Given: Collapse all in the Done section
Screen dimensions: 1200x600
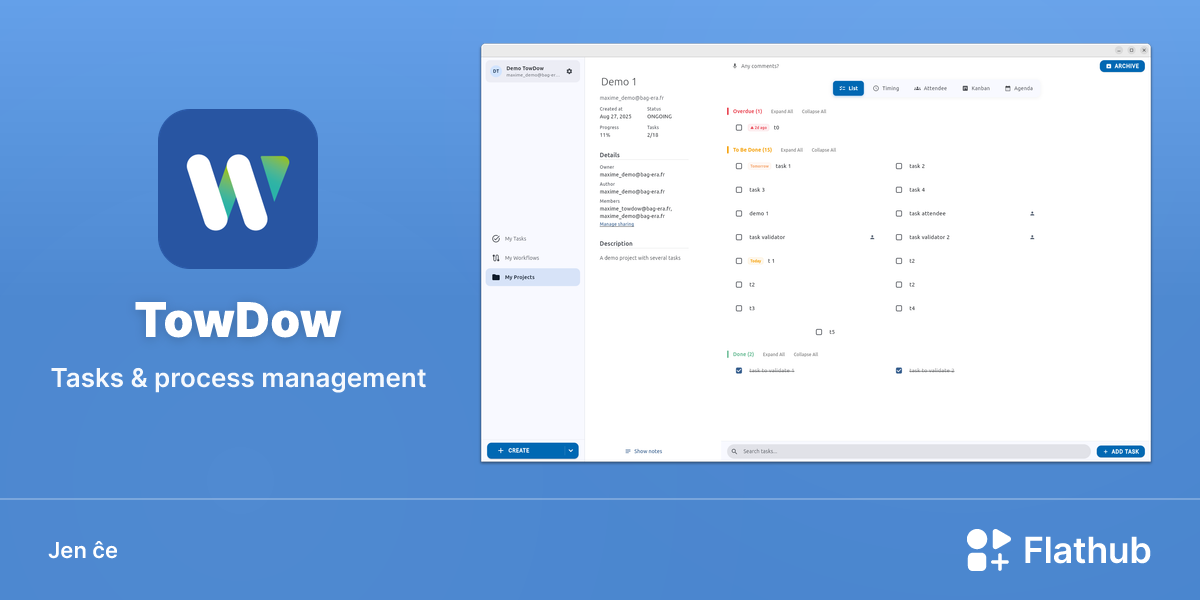Looking at the screenshot, I should pos(806,355).
